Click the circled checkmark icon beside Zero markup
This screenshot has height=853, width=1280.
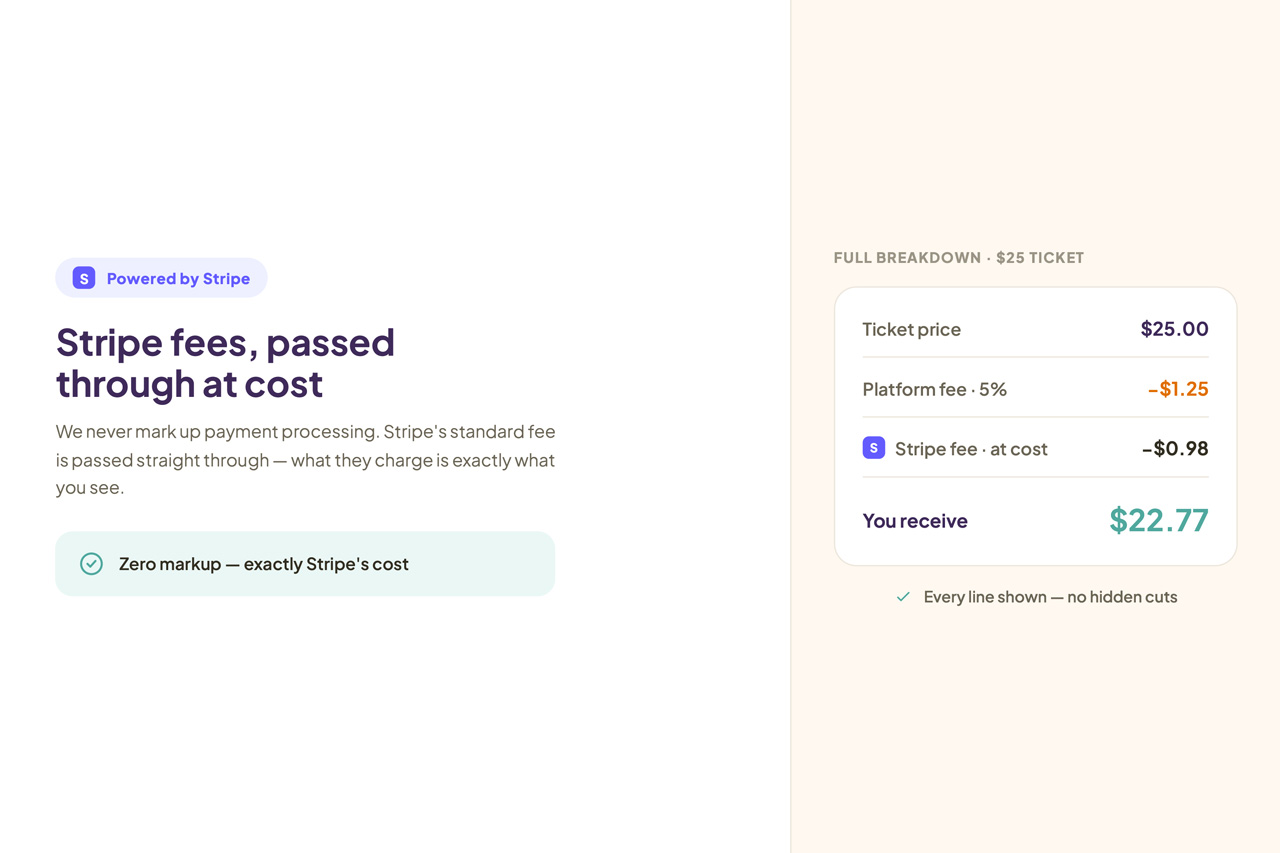point(91,564)
